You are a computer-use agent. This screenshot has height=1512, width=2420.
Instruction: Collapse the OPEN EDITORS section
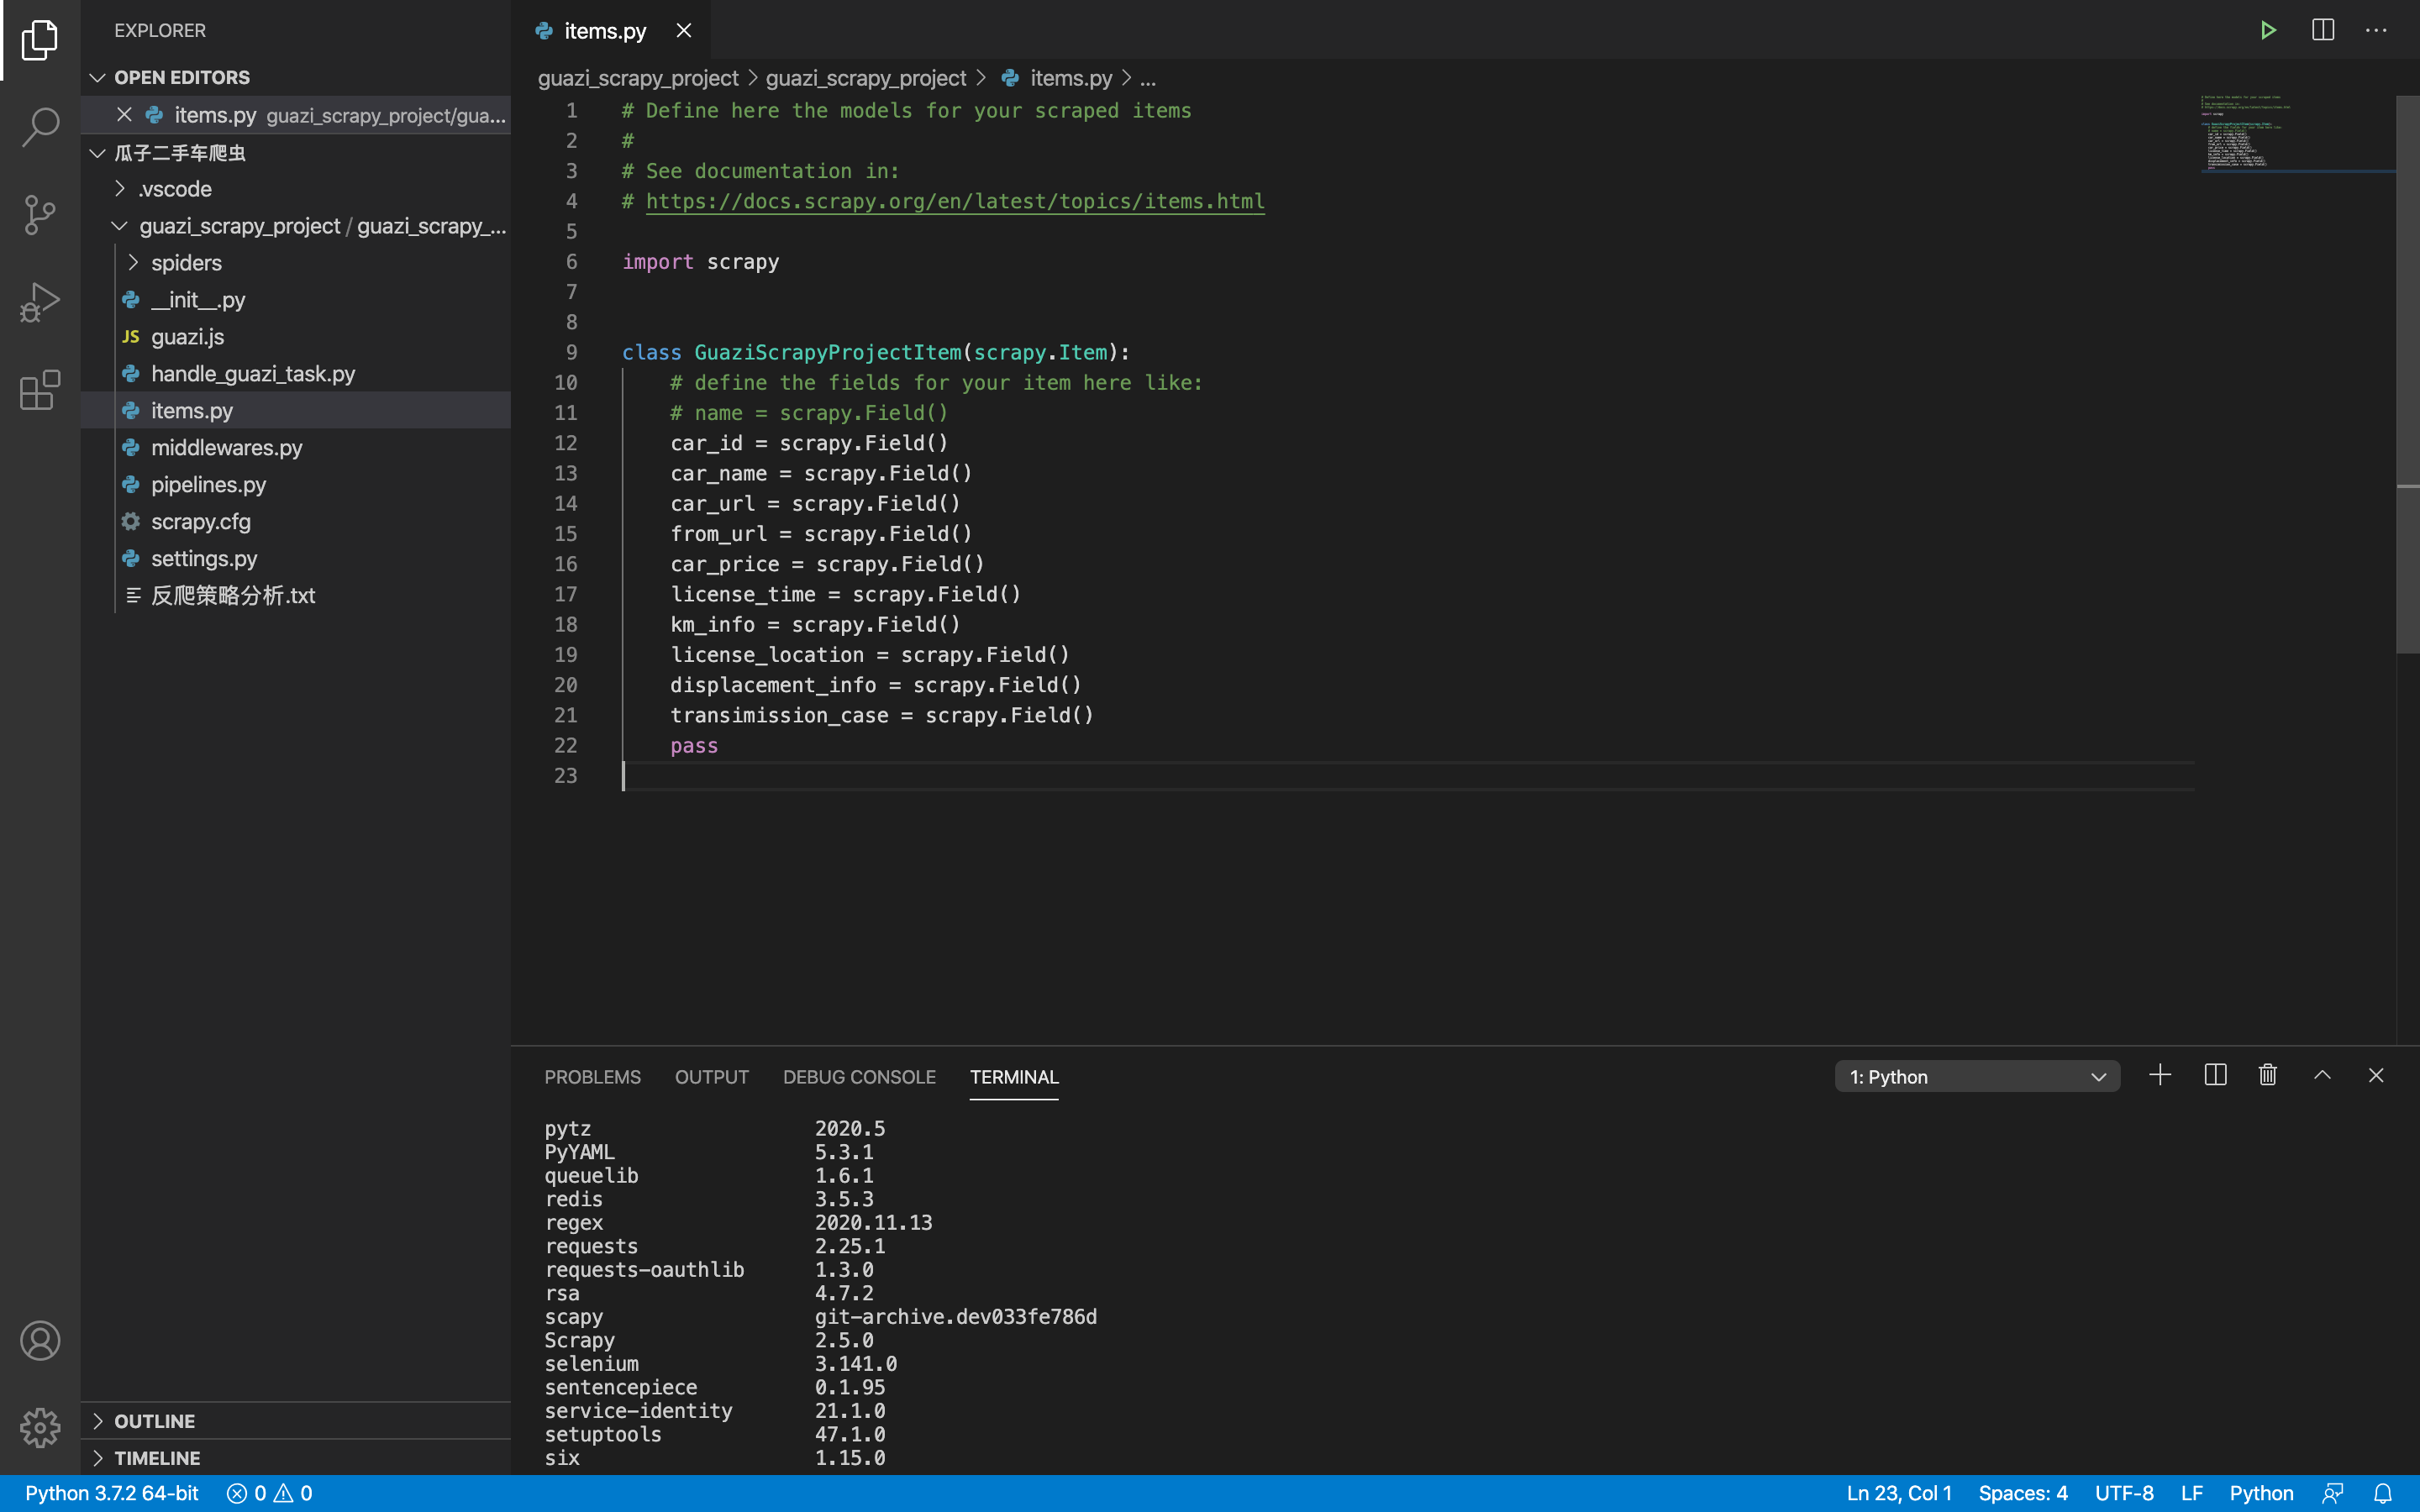(182, 77)
